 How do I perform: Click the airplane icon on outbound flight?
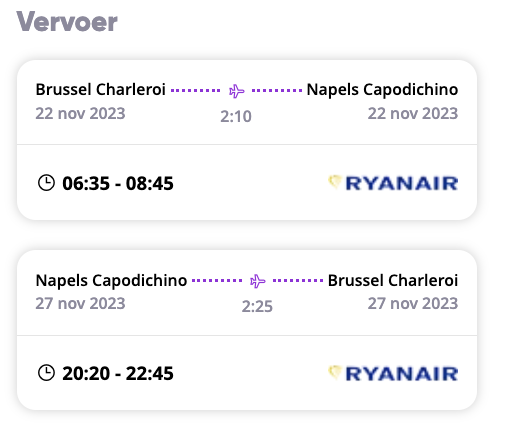(x=237, y=91)
